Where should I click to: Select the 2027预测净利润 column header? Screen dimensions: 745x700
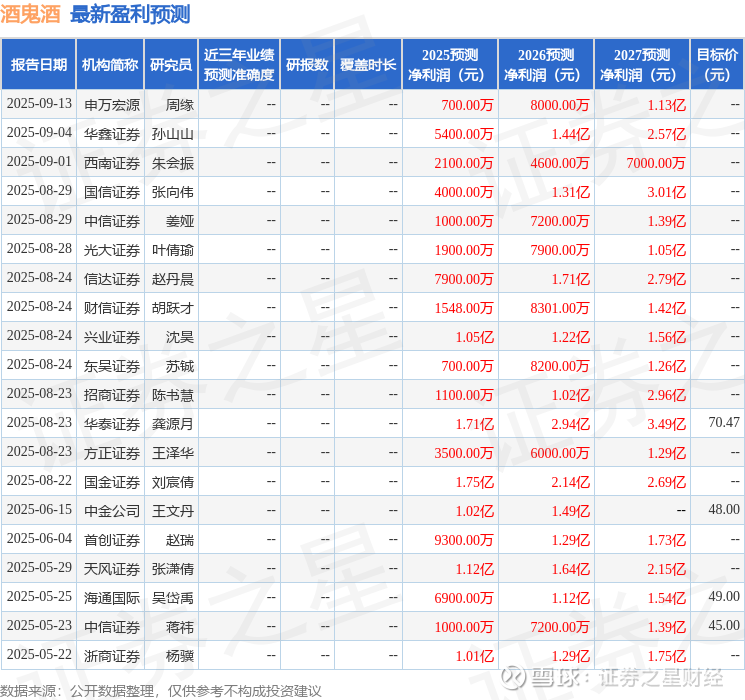pos(642,65)
